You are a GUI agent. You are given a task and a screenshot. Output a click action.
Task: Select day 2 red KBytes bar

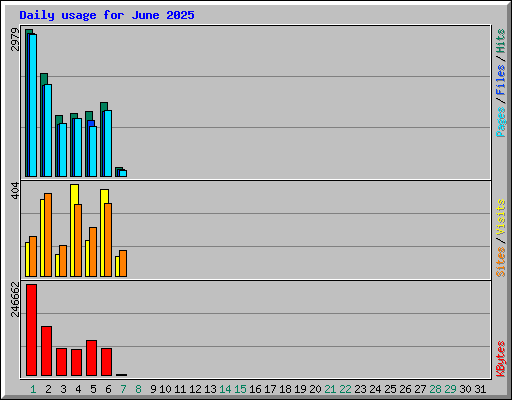tap(46, 351)
